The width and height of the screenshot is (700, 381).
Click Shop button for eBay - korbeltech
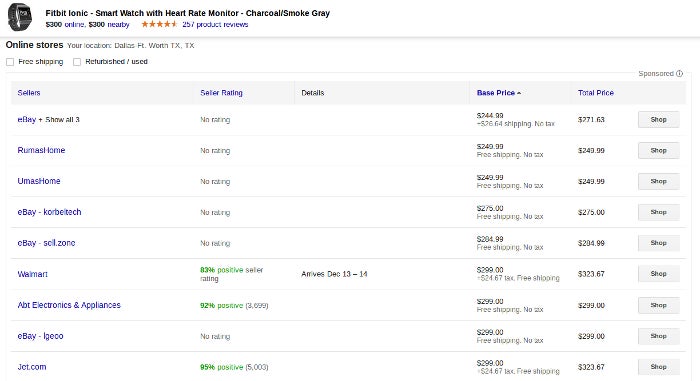coord(658,212)
